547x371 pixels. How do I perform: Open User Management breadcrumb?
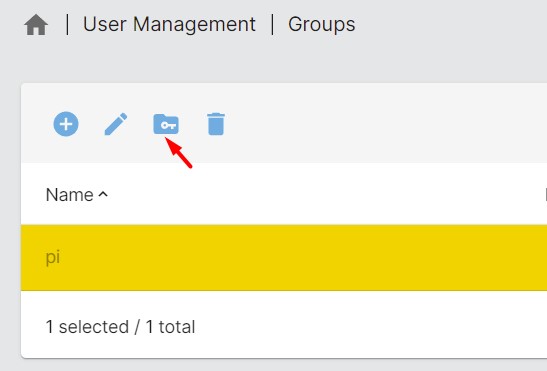tap(169, 24)
